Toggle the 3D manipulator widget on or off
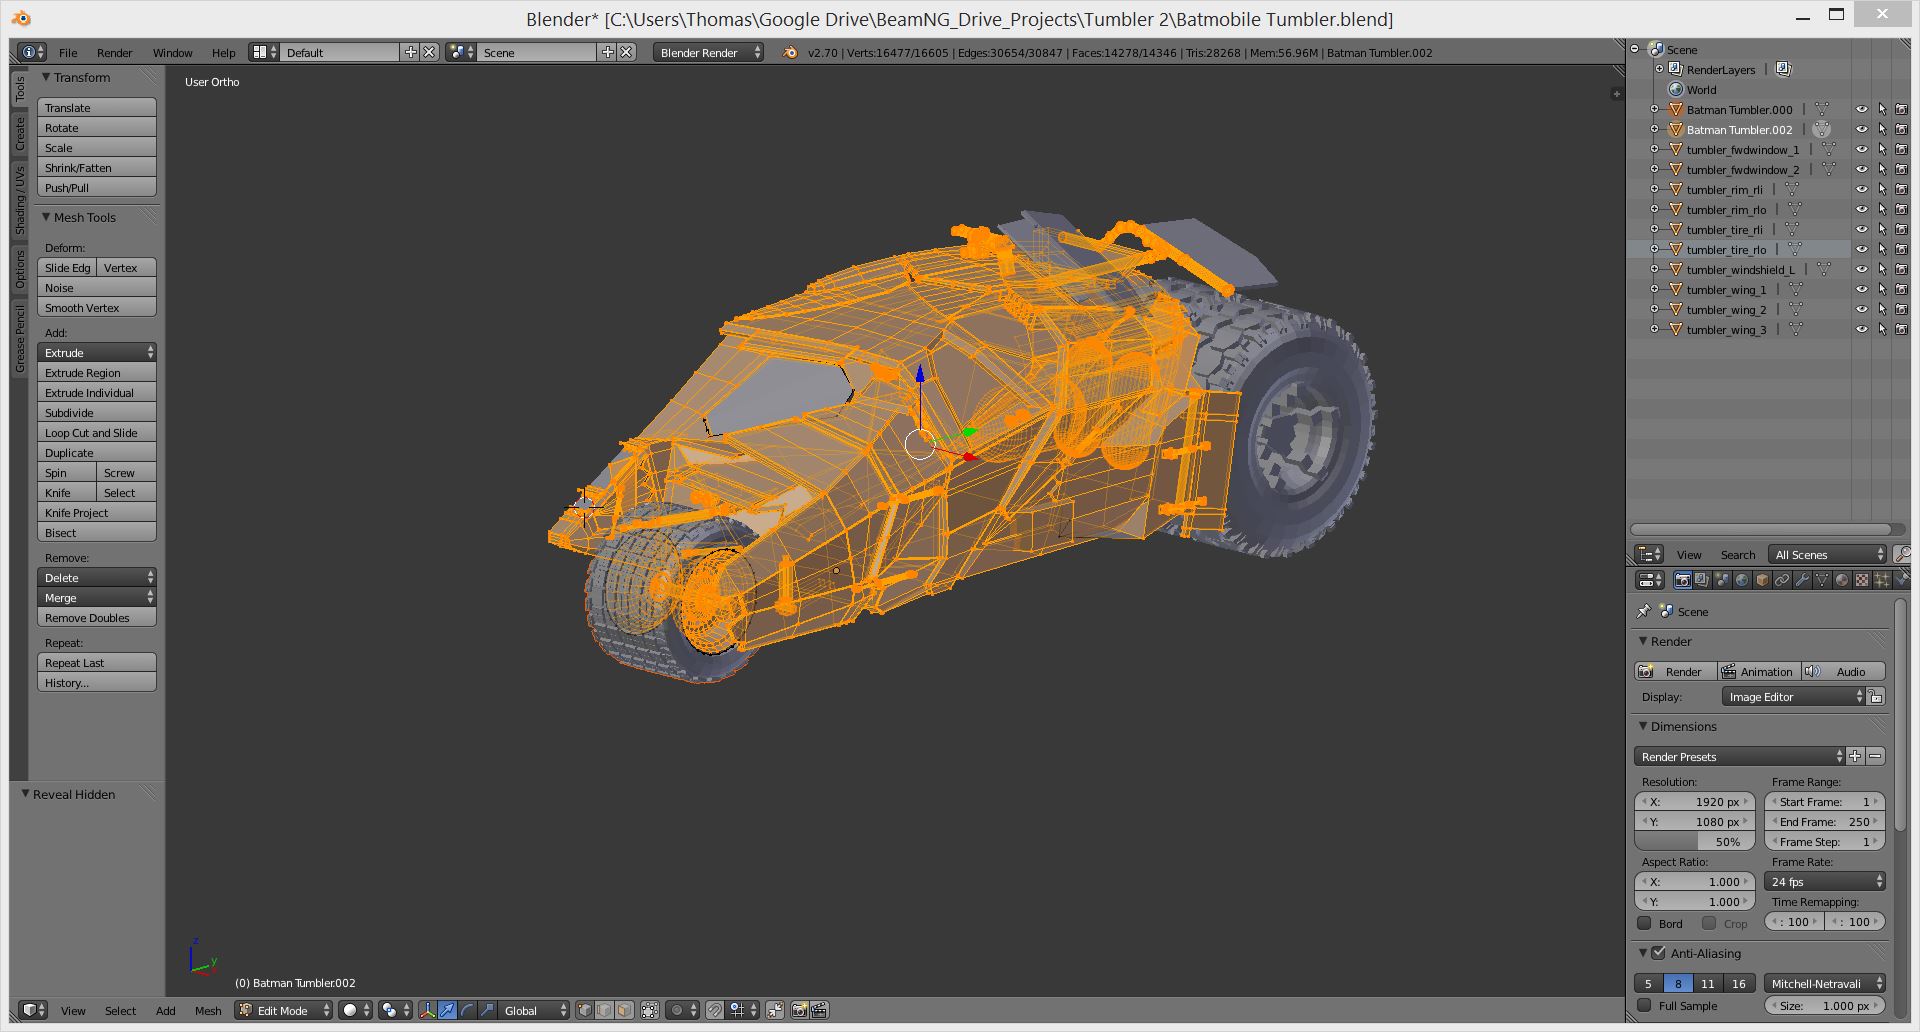Viewport: 1920px width, 1032px height. pyautogui.click(x=427, y=1010)
